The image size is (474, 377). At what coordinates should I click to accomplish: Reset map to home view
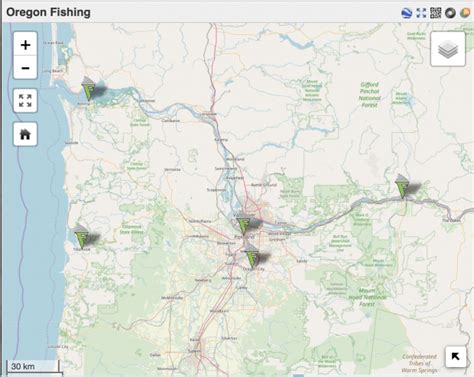(x=25, y=134)
